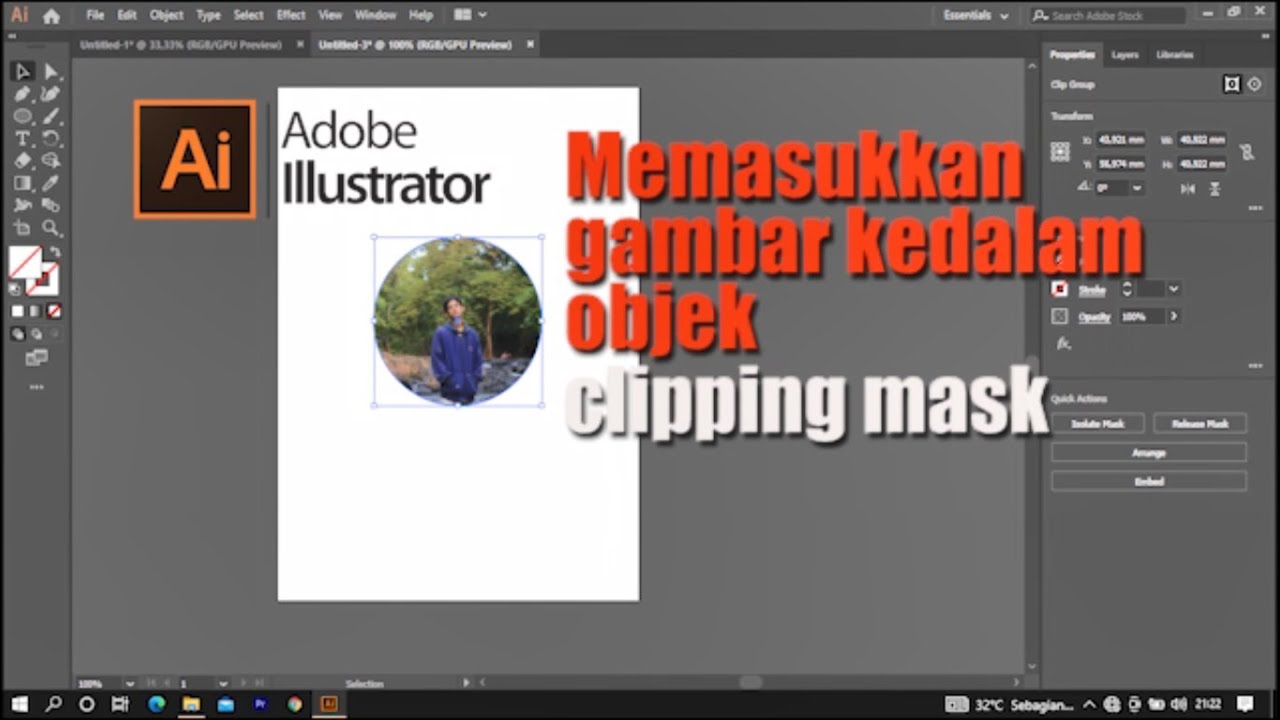Select the Selection tool arrow
The width and height of the screenshot is (1280, 720).
(x=22, y=72)
